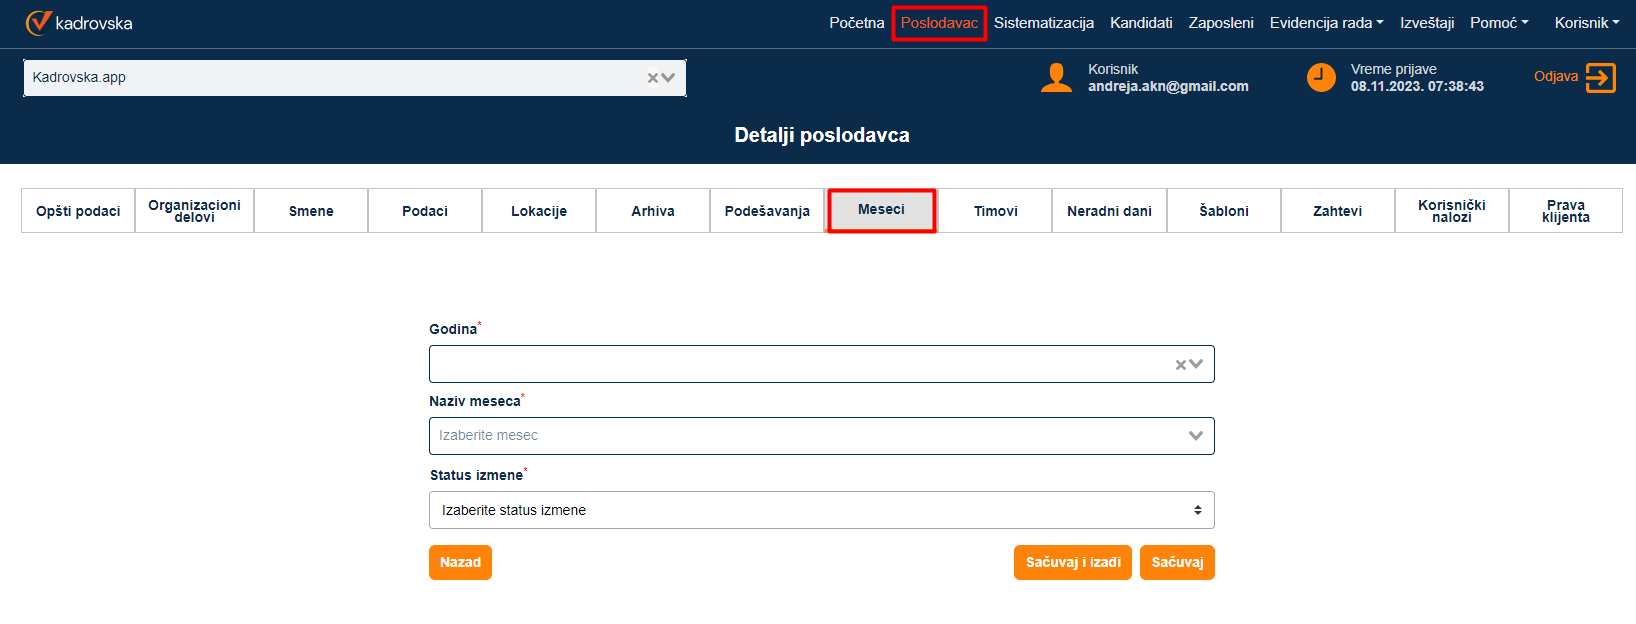Switch to the Neradni dani tab
This screenshot has height=624, width=1636.
(x=1109, y=211)
